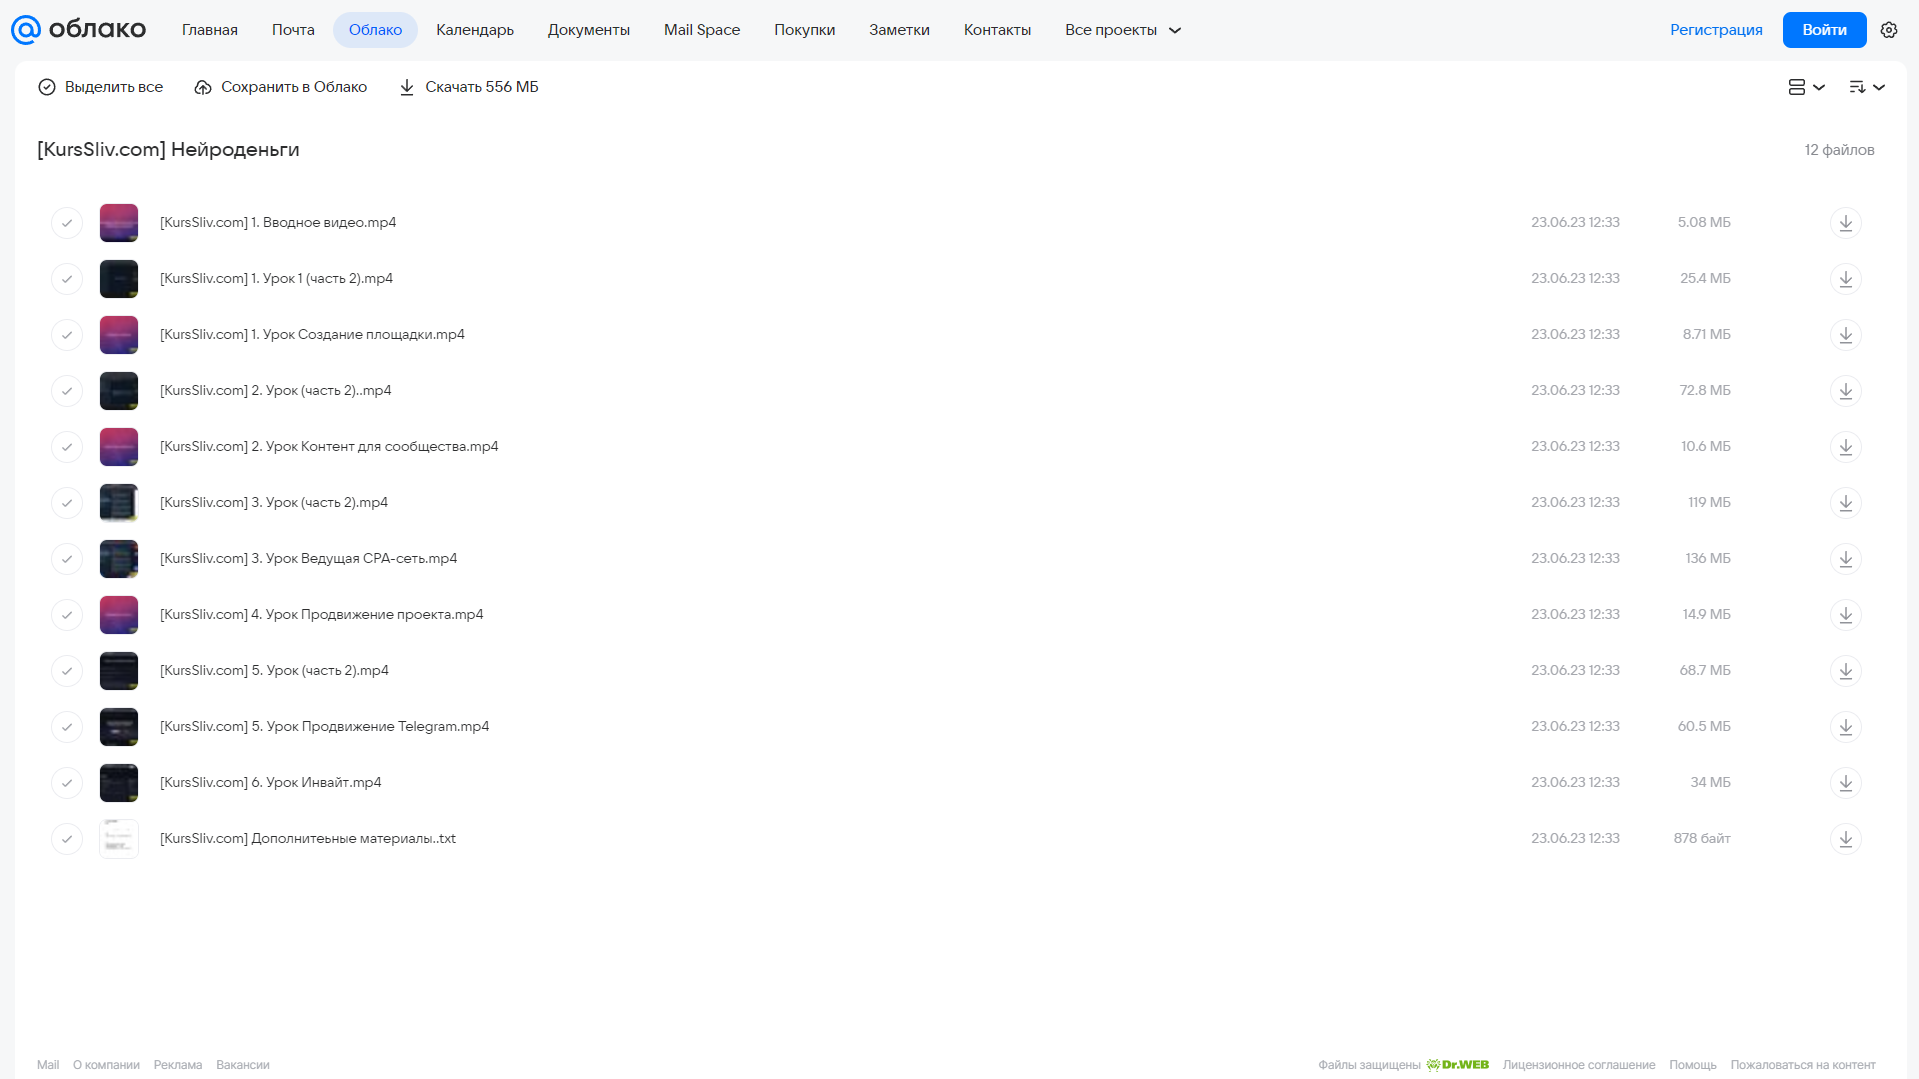
Task: Download icon for 5. Урок Продвижение Telegram.mp4
Action: tap(1845, 727)
